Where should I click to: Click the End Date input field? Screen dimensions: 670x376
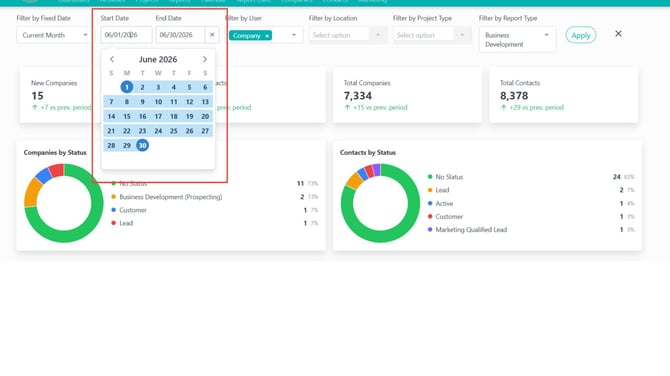(x=180, y=35)
